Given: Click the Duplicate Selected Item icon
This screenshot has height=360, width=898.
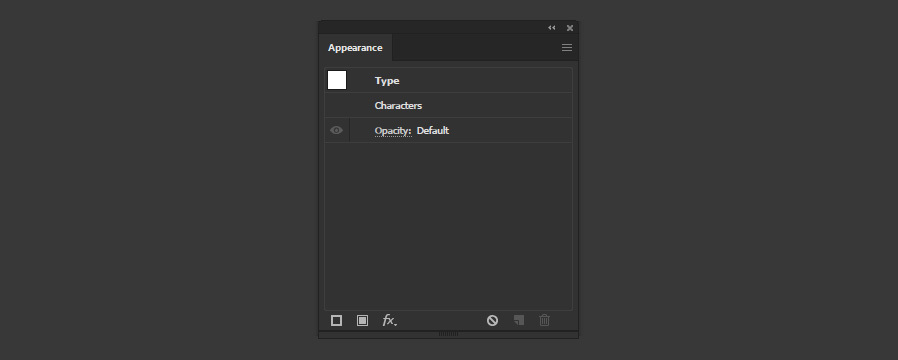Looking at the screenshot, I should click(519, 321).
